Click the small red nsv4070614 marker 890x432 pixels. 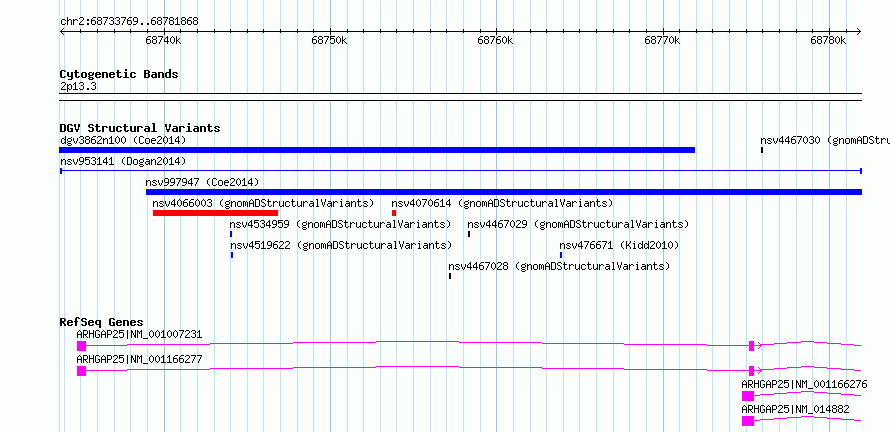pyautogui.click(x=394, y=213)
